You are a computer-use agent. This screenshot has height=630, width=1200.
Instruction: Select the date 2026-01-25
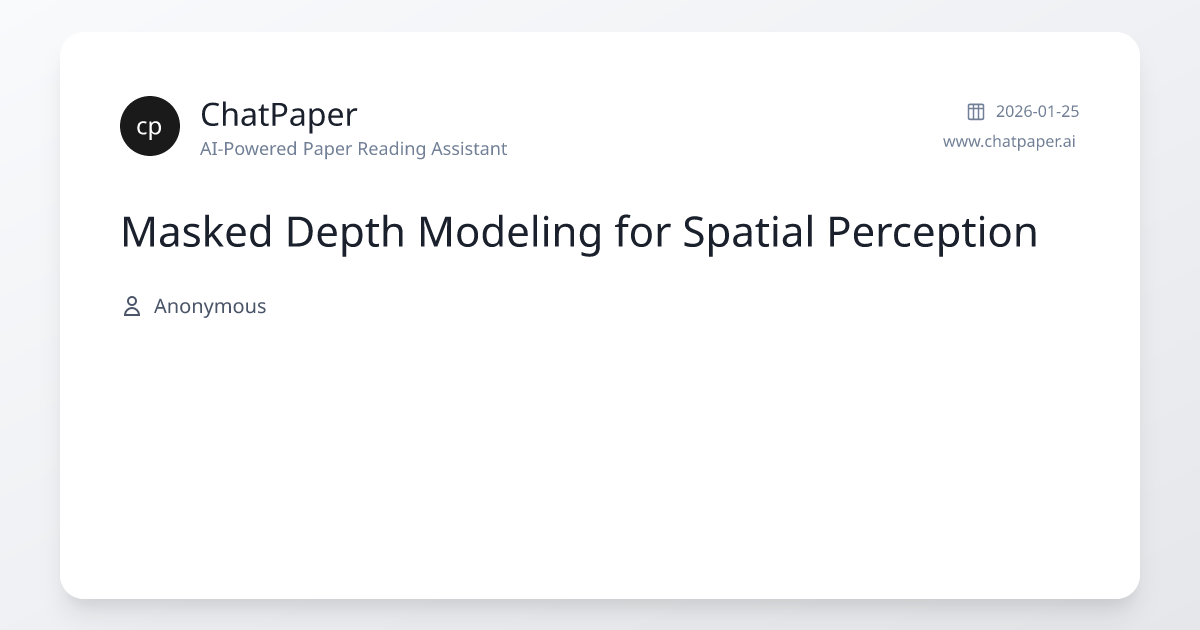pyautogui.click(x=1037, y=111)
